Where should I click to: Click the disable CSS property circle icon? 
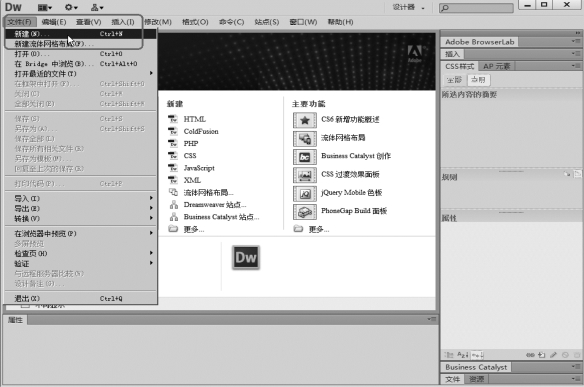click(x=565, y=355)
